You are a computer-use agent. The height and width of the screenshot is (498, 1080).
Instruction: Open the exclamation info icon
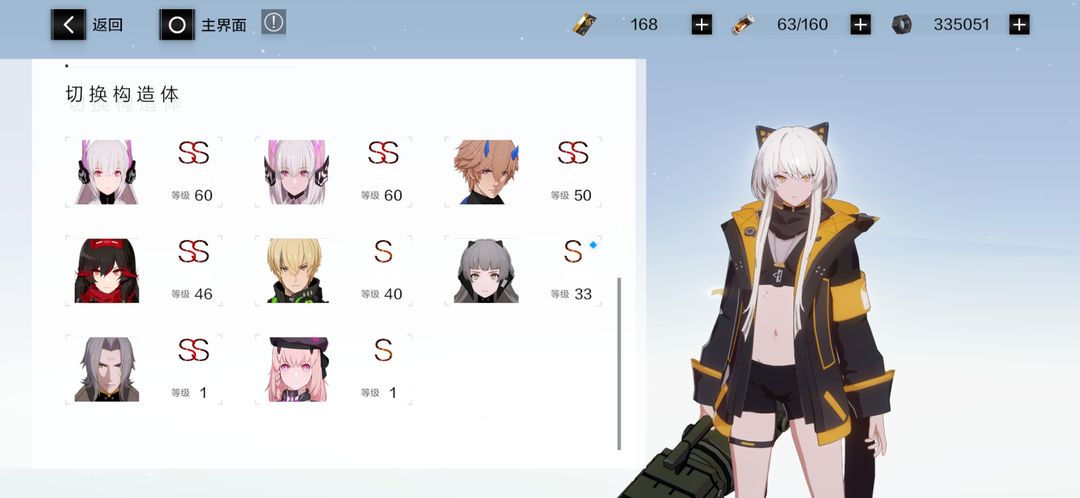click(273, 22)
